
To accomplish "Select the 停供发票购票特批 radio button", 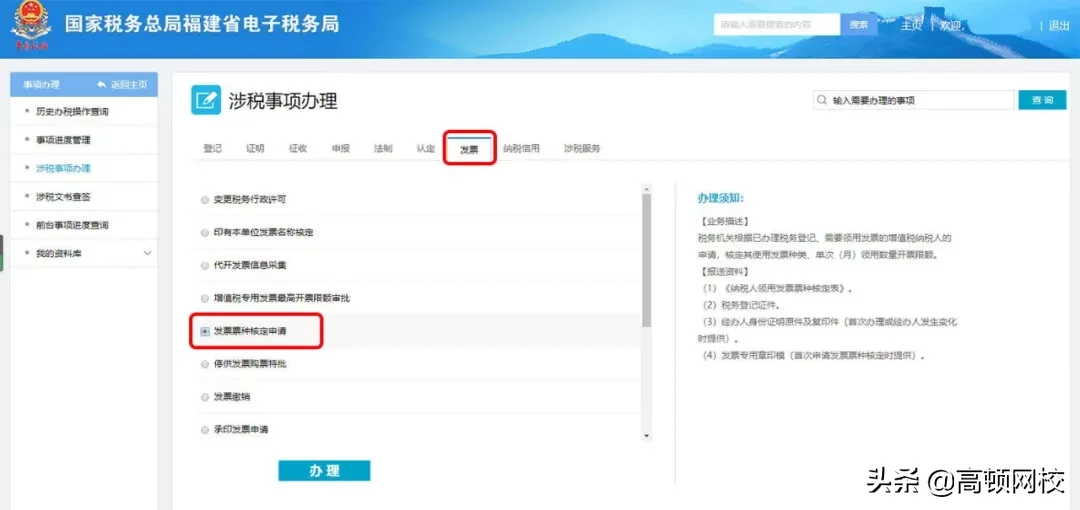I will 205,364.
